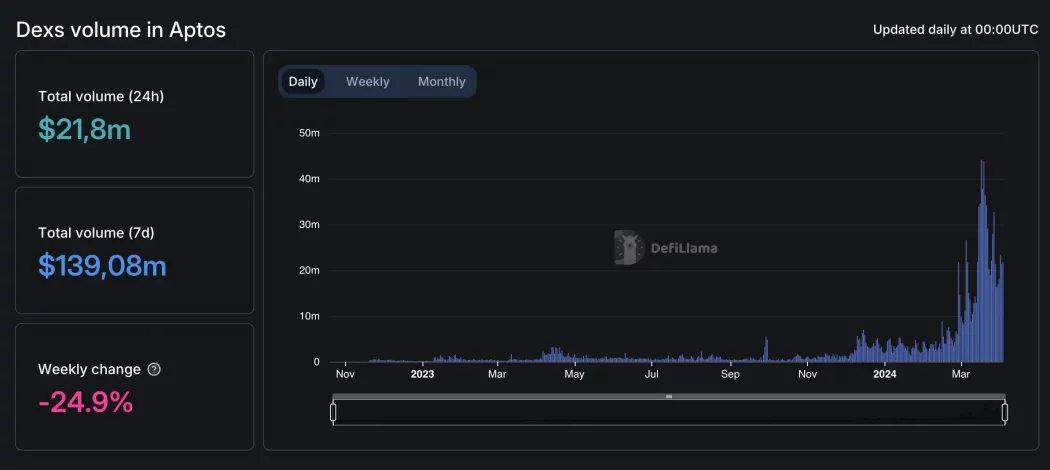Click the $139,08m seven-day volume value
This screenshot has height=470, width=1050.
(x=102, y=265)
